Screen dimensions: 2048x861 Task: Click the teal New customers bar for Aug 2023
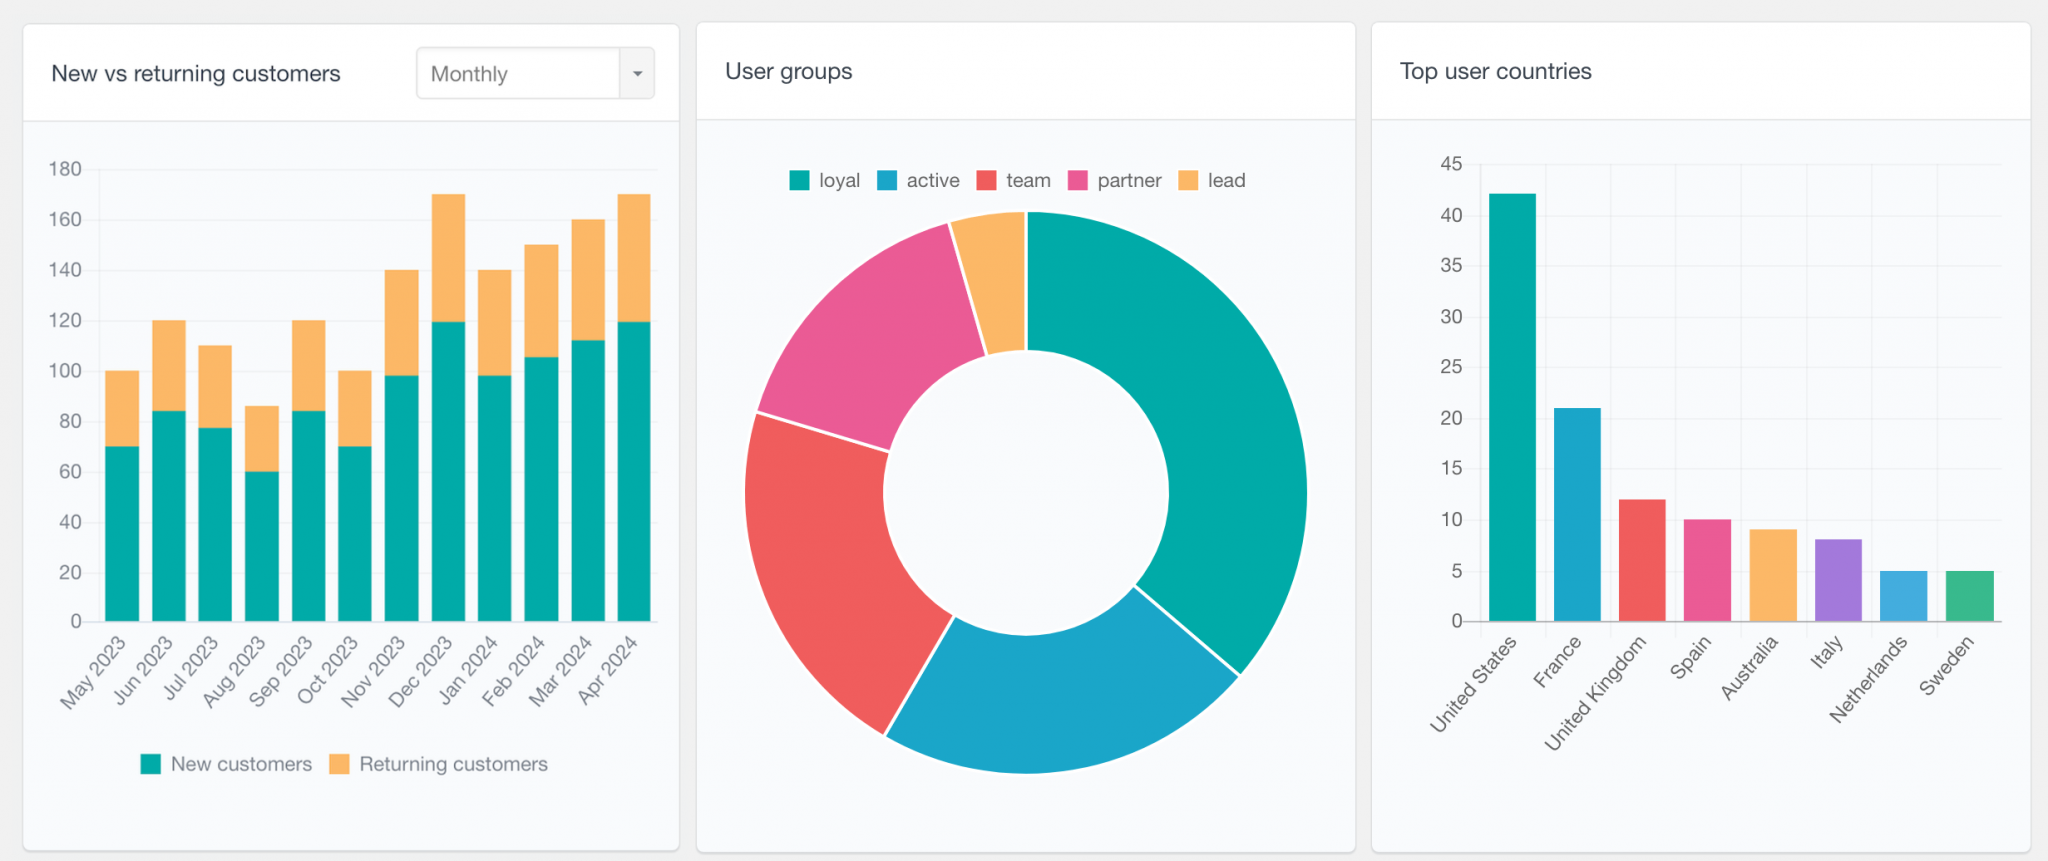point(262,546)
